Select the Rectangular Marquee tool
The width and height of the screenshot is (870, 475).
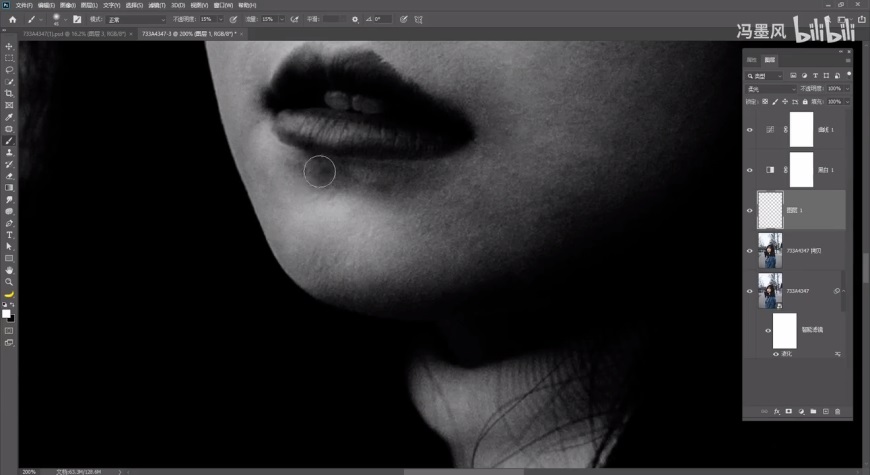click(9, 58)
